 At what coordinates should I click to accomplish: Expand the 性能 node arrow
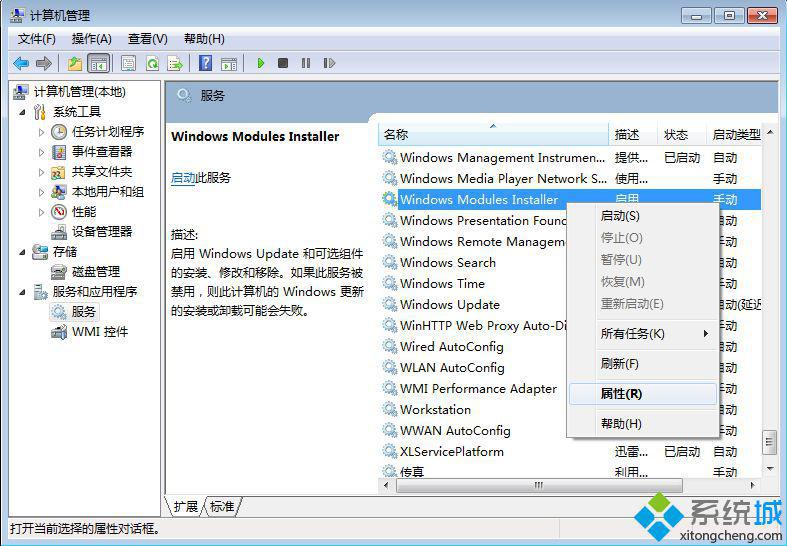point(42,212)
